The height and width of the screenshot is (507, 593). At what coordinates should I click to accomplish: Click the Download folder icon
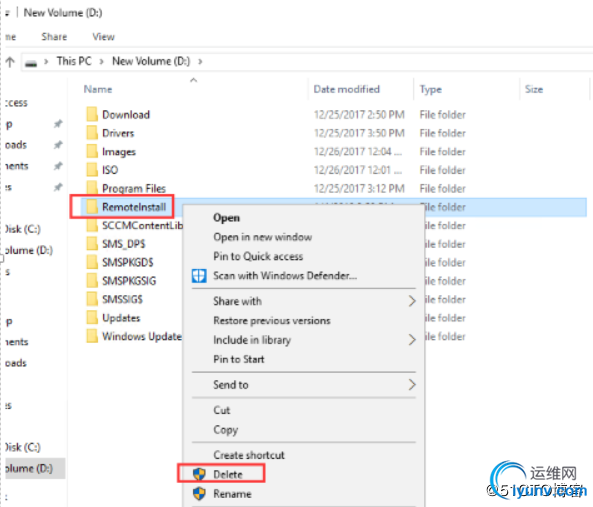point(92,114)
